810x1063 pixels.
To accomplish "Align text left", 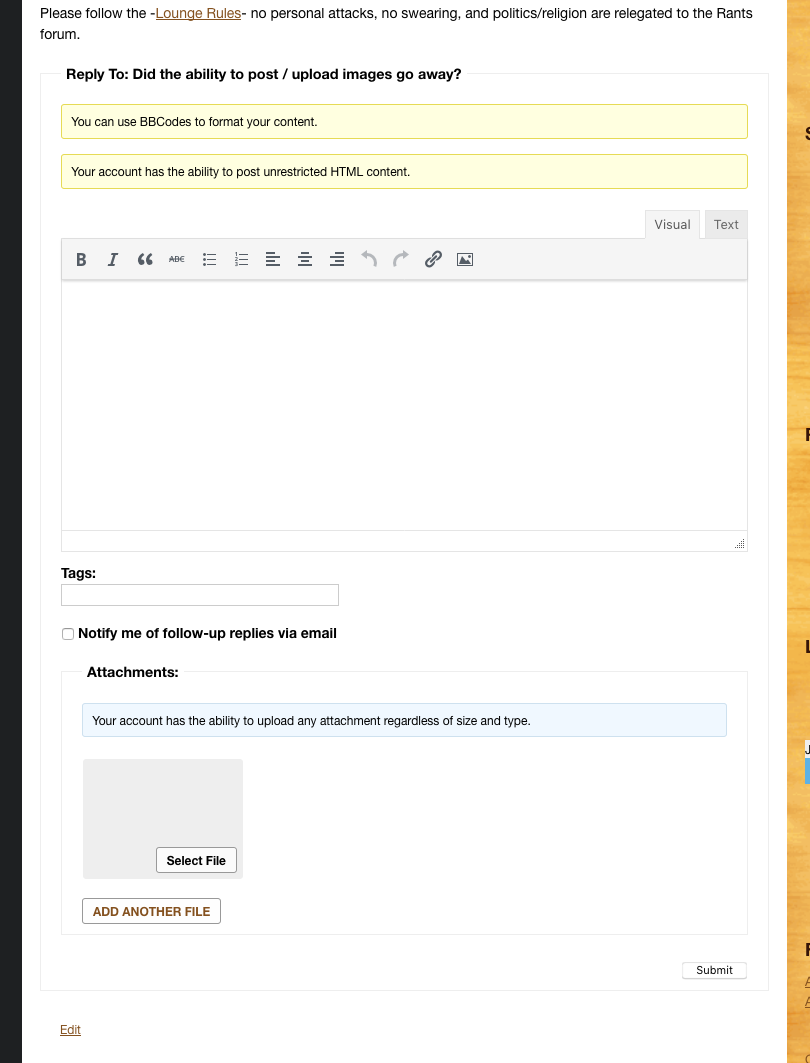I will pyautogui.click(x=273, y=260).
